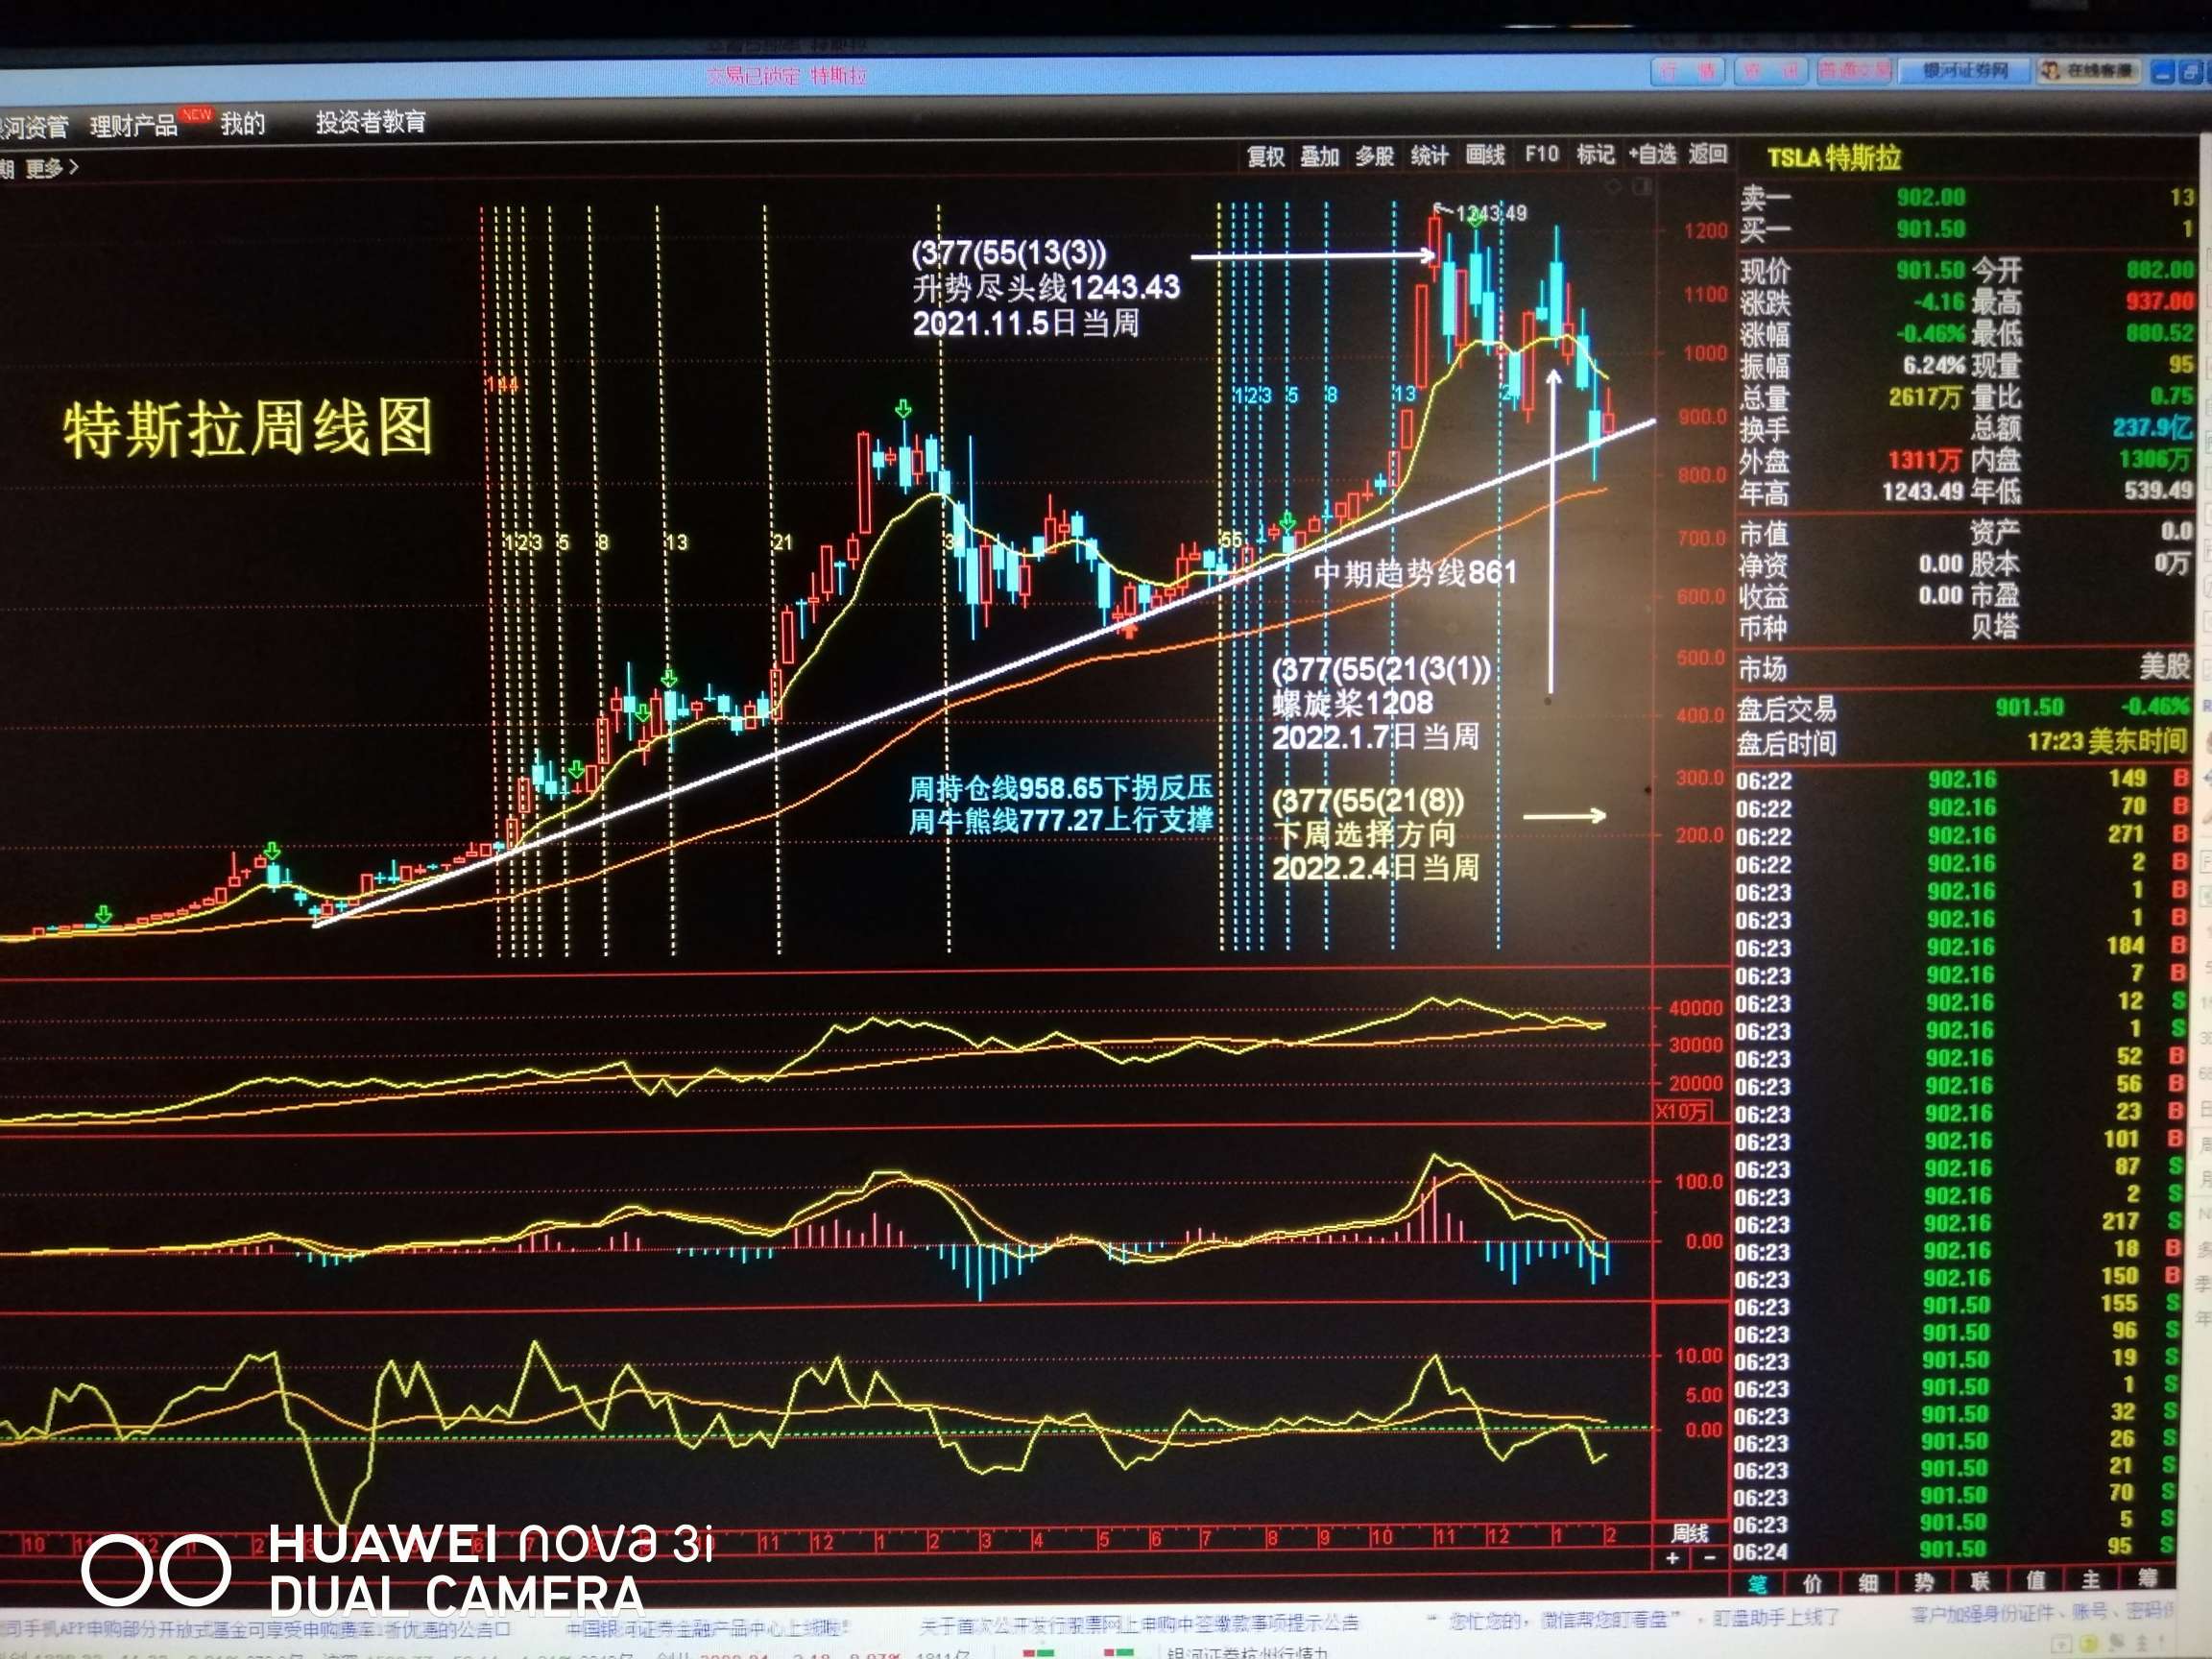Open the 投资者教育 menu
This screenshot has width=2212, height=1659.
(371, 121)
